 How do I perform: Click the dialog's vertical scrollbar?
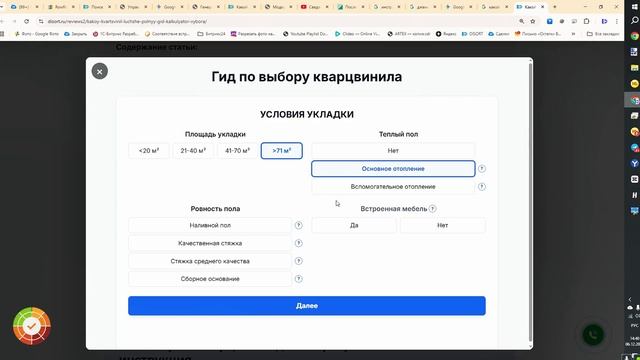530,203
